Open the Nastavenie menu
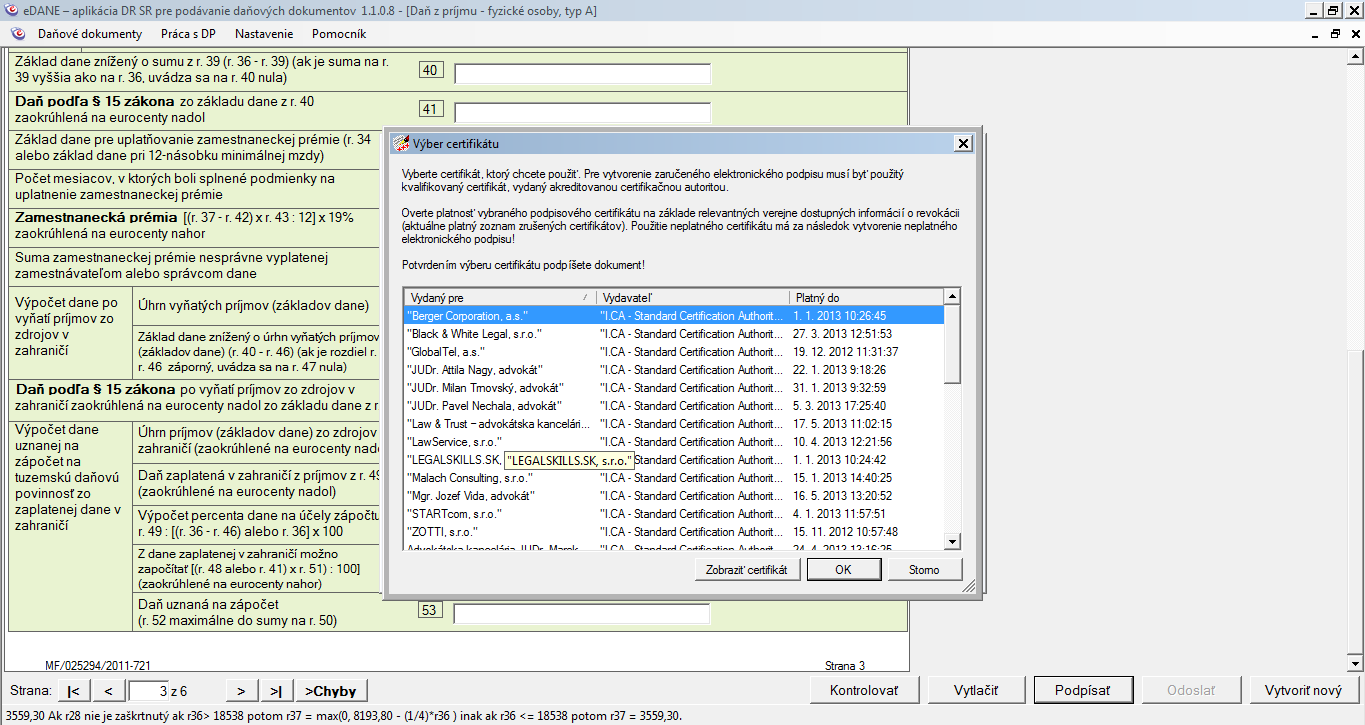The width and height of the screenshot is (1365, 725). (264, 34)
